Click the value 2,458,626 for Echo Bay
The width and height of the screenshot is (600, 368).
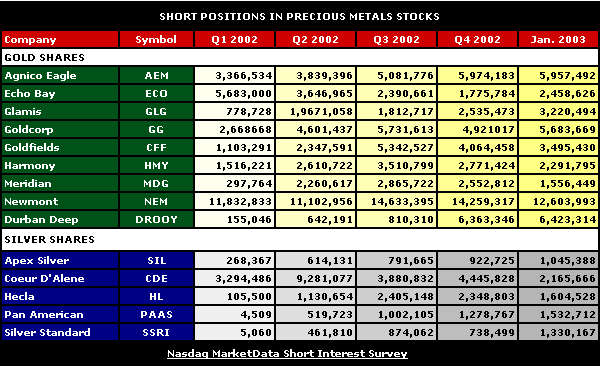click(x=567, y=94)
